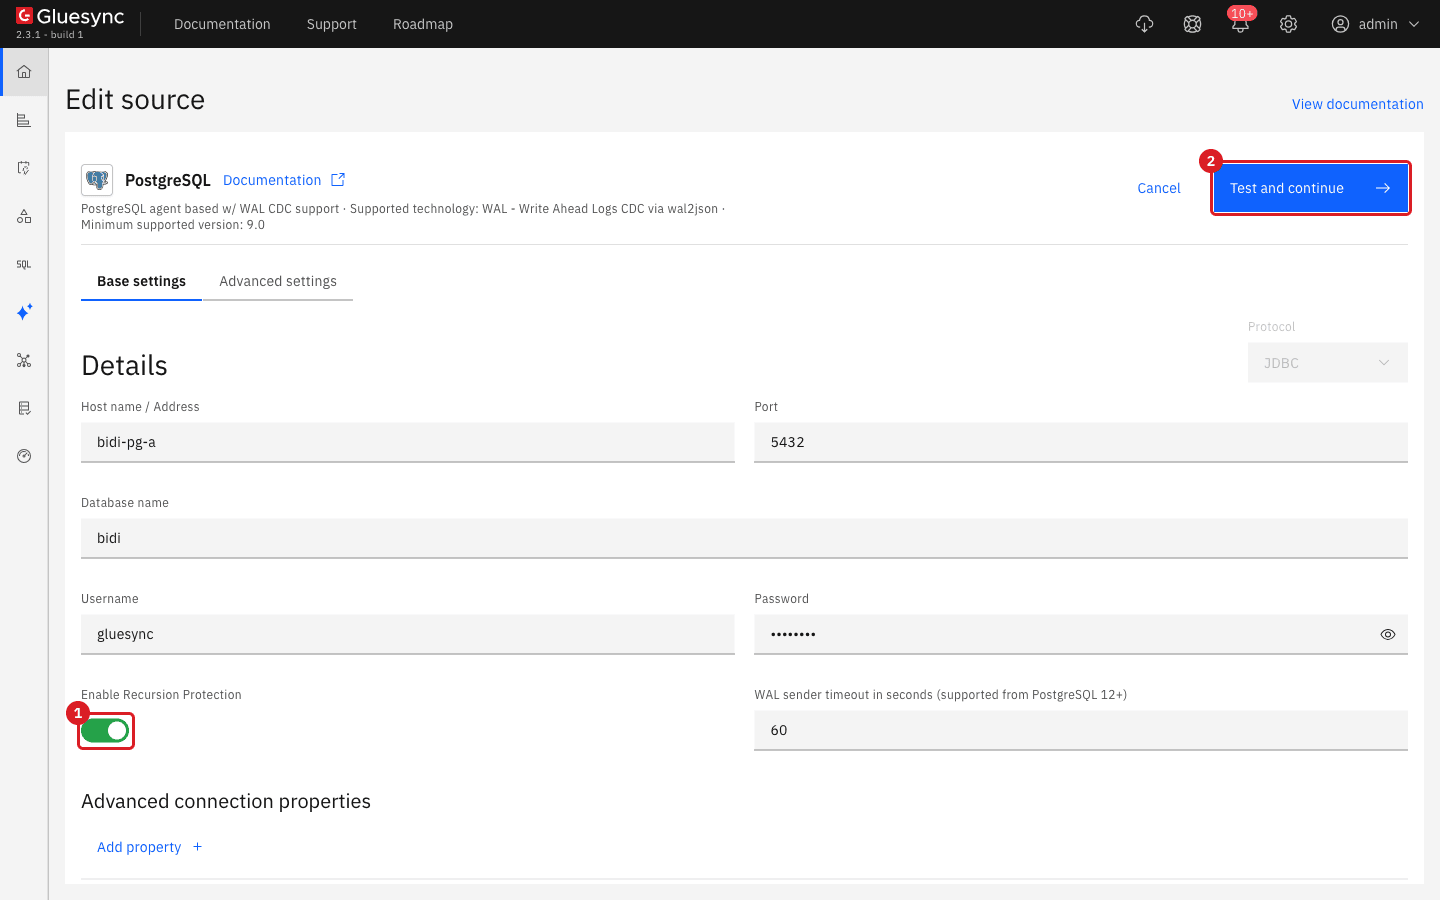Click Test and continue button
Viewport: 1440px width, 900px height.
1310,188
